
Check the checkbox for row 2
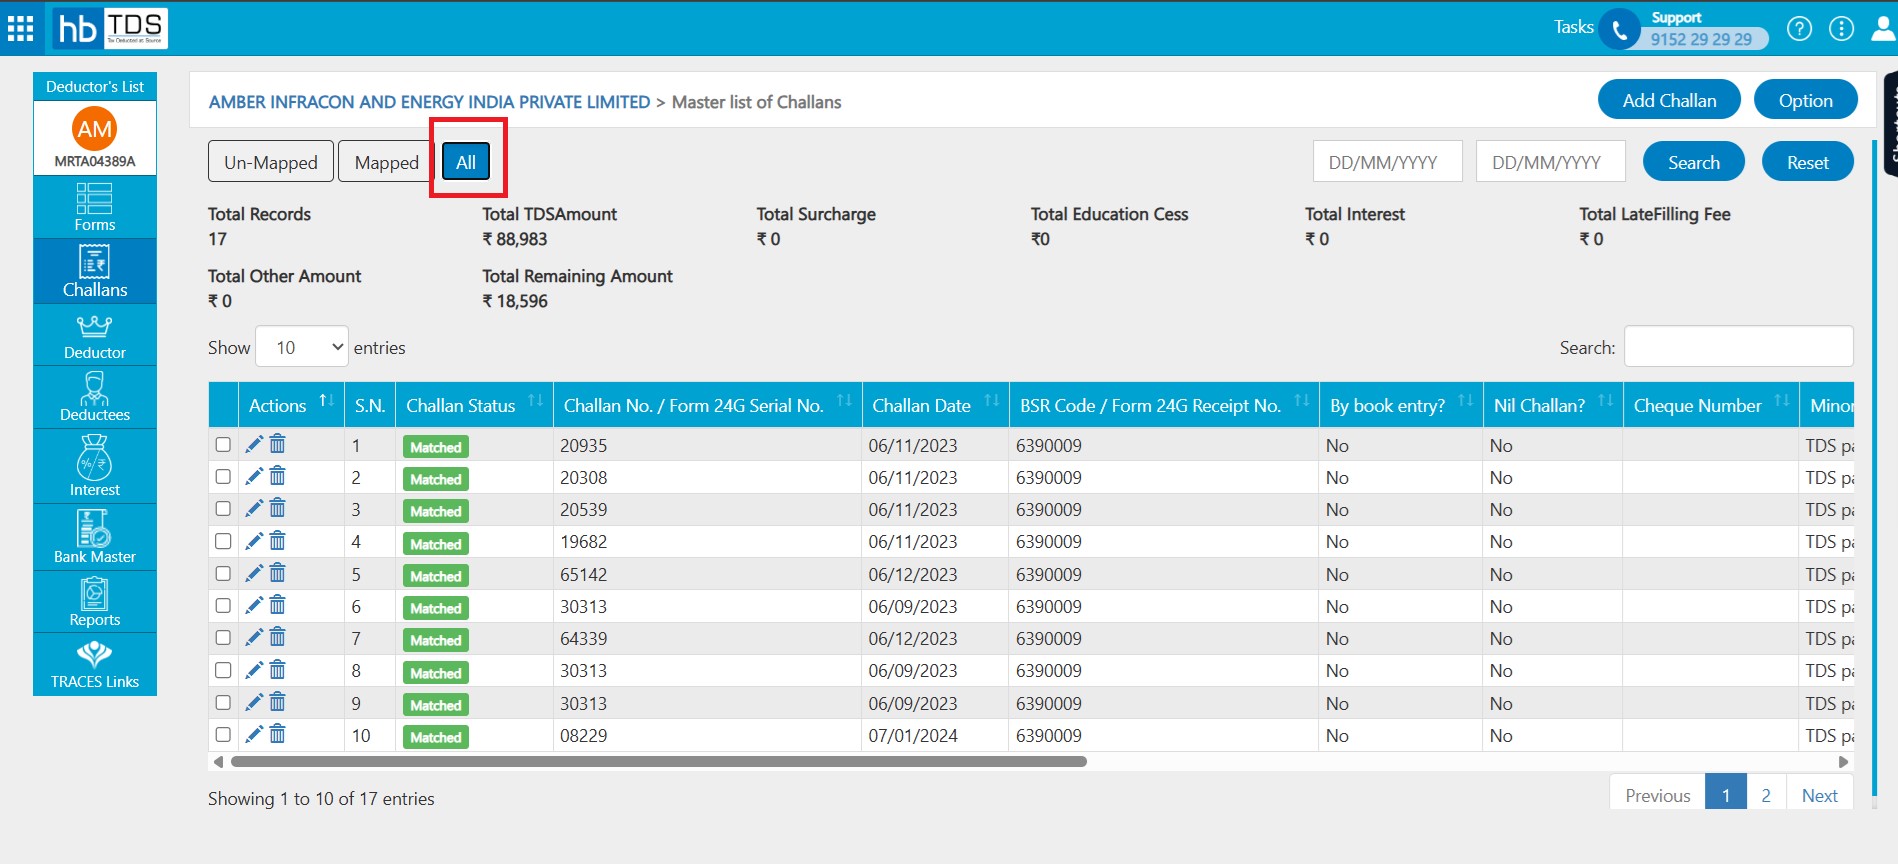(x=223, y=477)
